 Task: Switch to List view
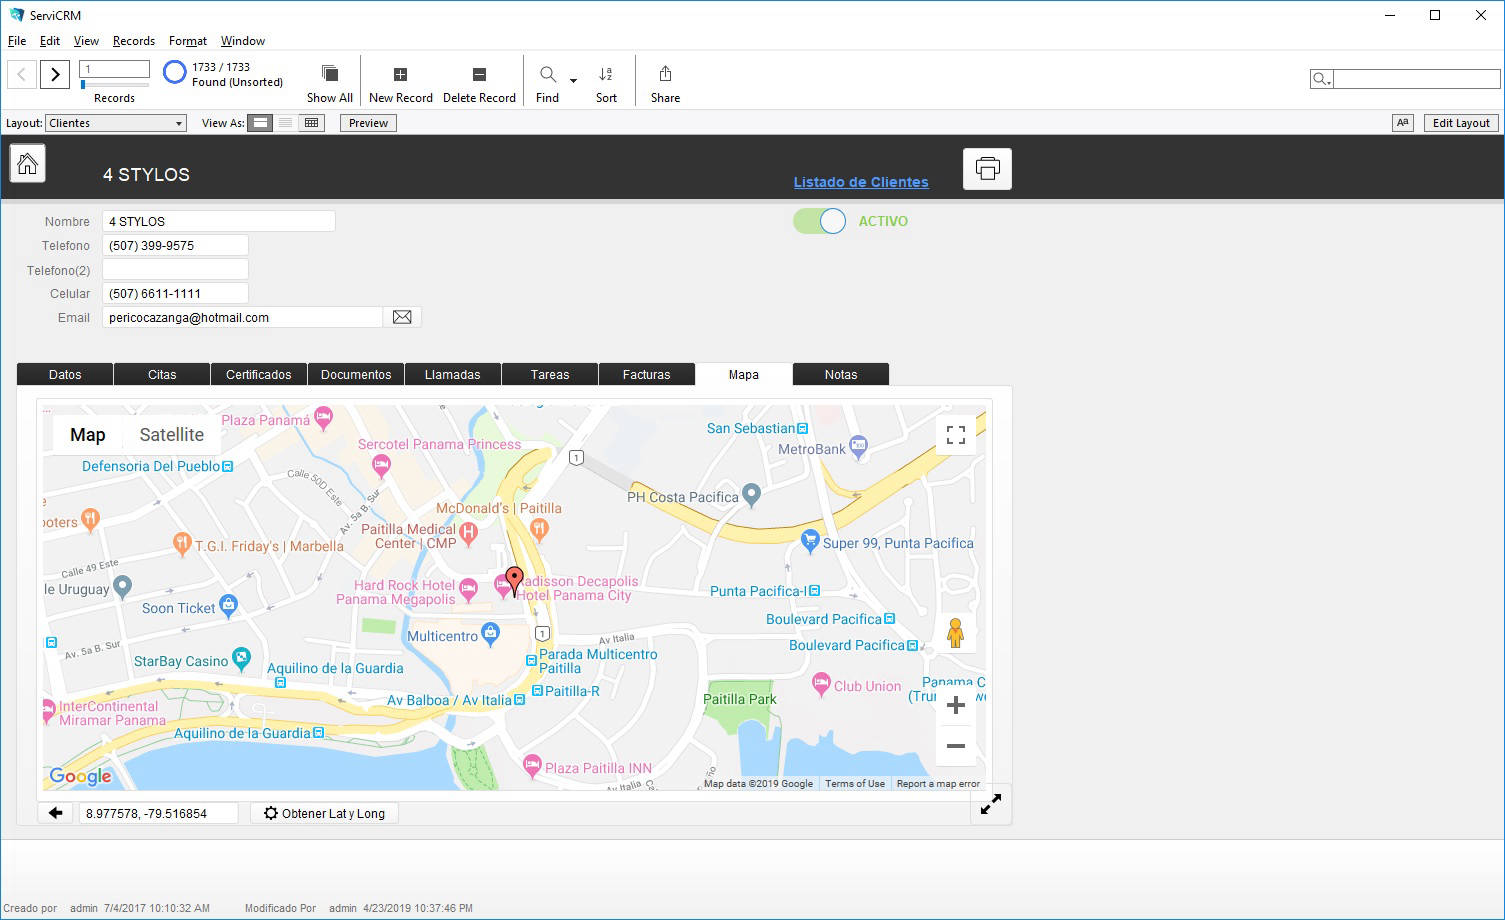pos(286,123)
